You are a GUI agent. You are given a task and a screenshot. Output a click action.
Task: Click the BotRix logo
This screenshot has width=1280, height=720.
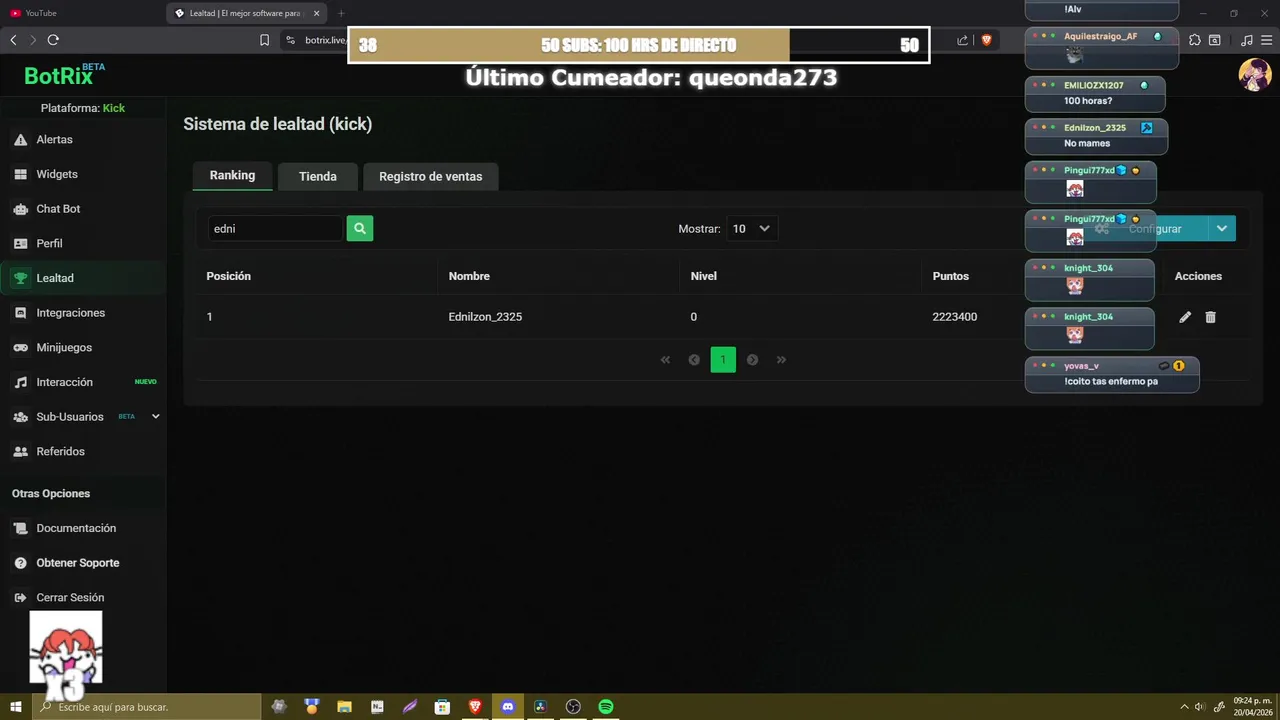[64, 75]
